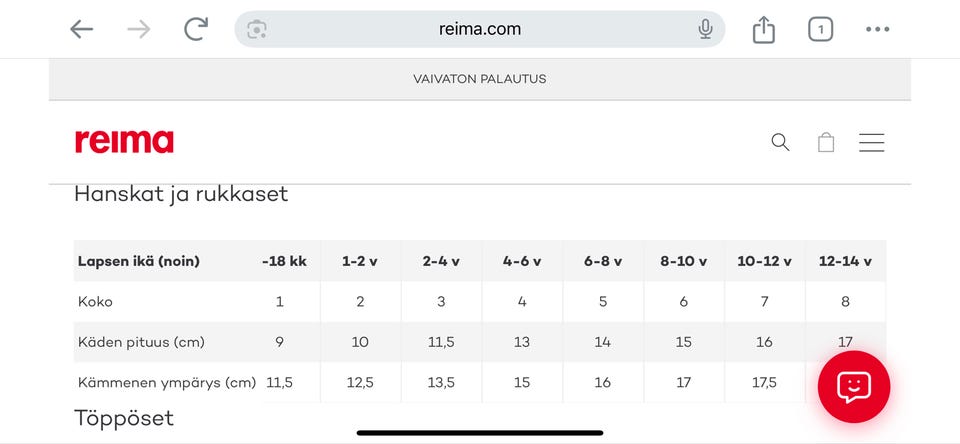The image size is (960, 444).
Task: Tap the Vaivaton palautus banner
Action: pyautogui.click(x=480, y=79)
